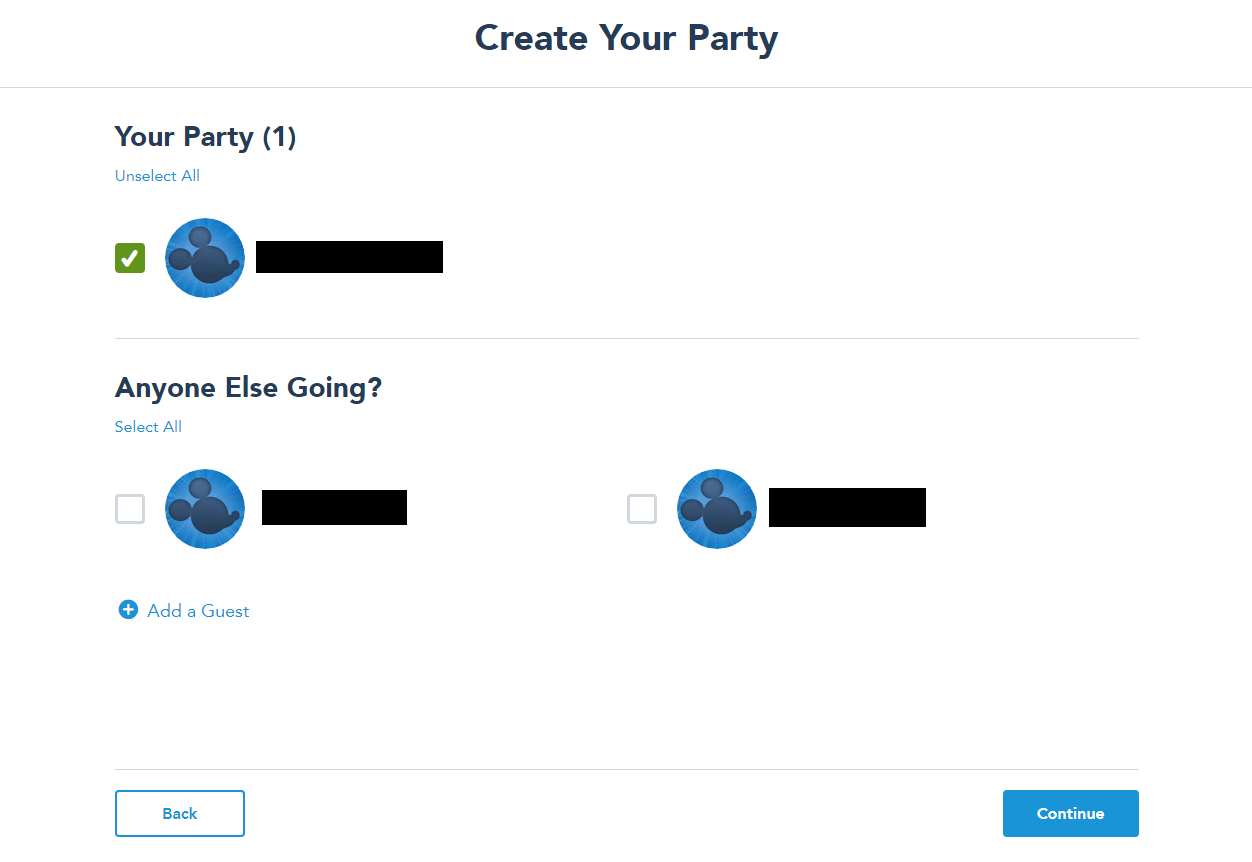Click the Select All link
Screen dimensions: 1252x862
point(148,427)
